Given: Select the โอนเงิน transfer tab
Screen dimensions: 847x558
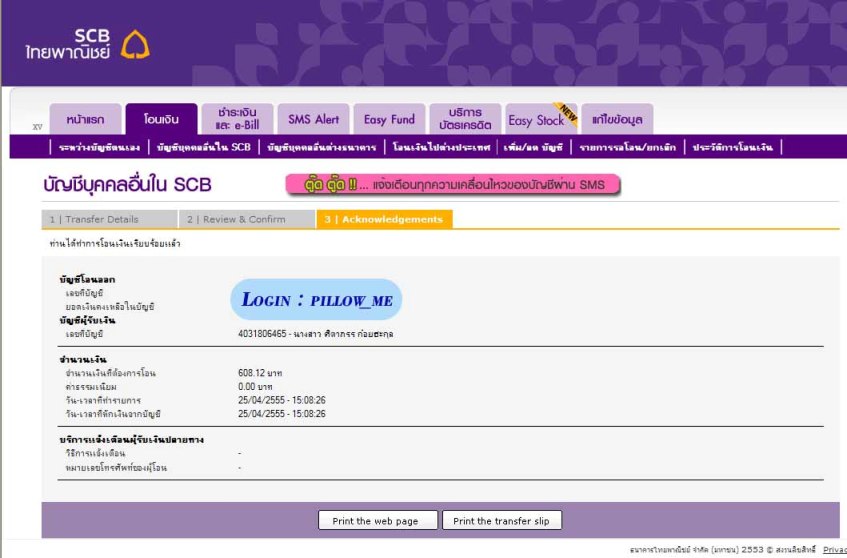Looking at the screenshot, I should [x=162, y=119].
